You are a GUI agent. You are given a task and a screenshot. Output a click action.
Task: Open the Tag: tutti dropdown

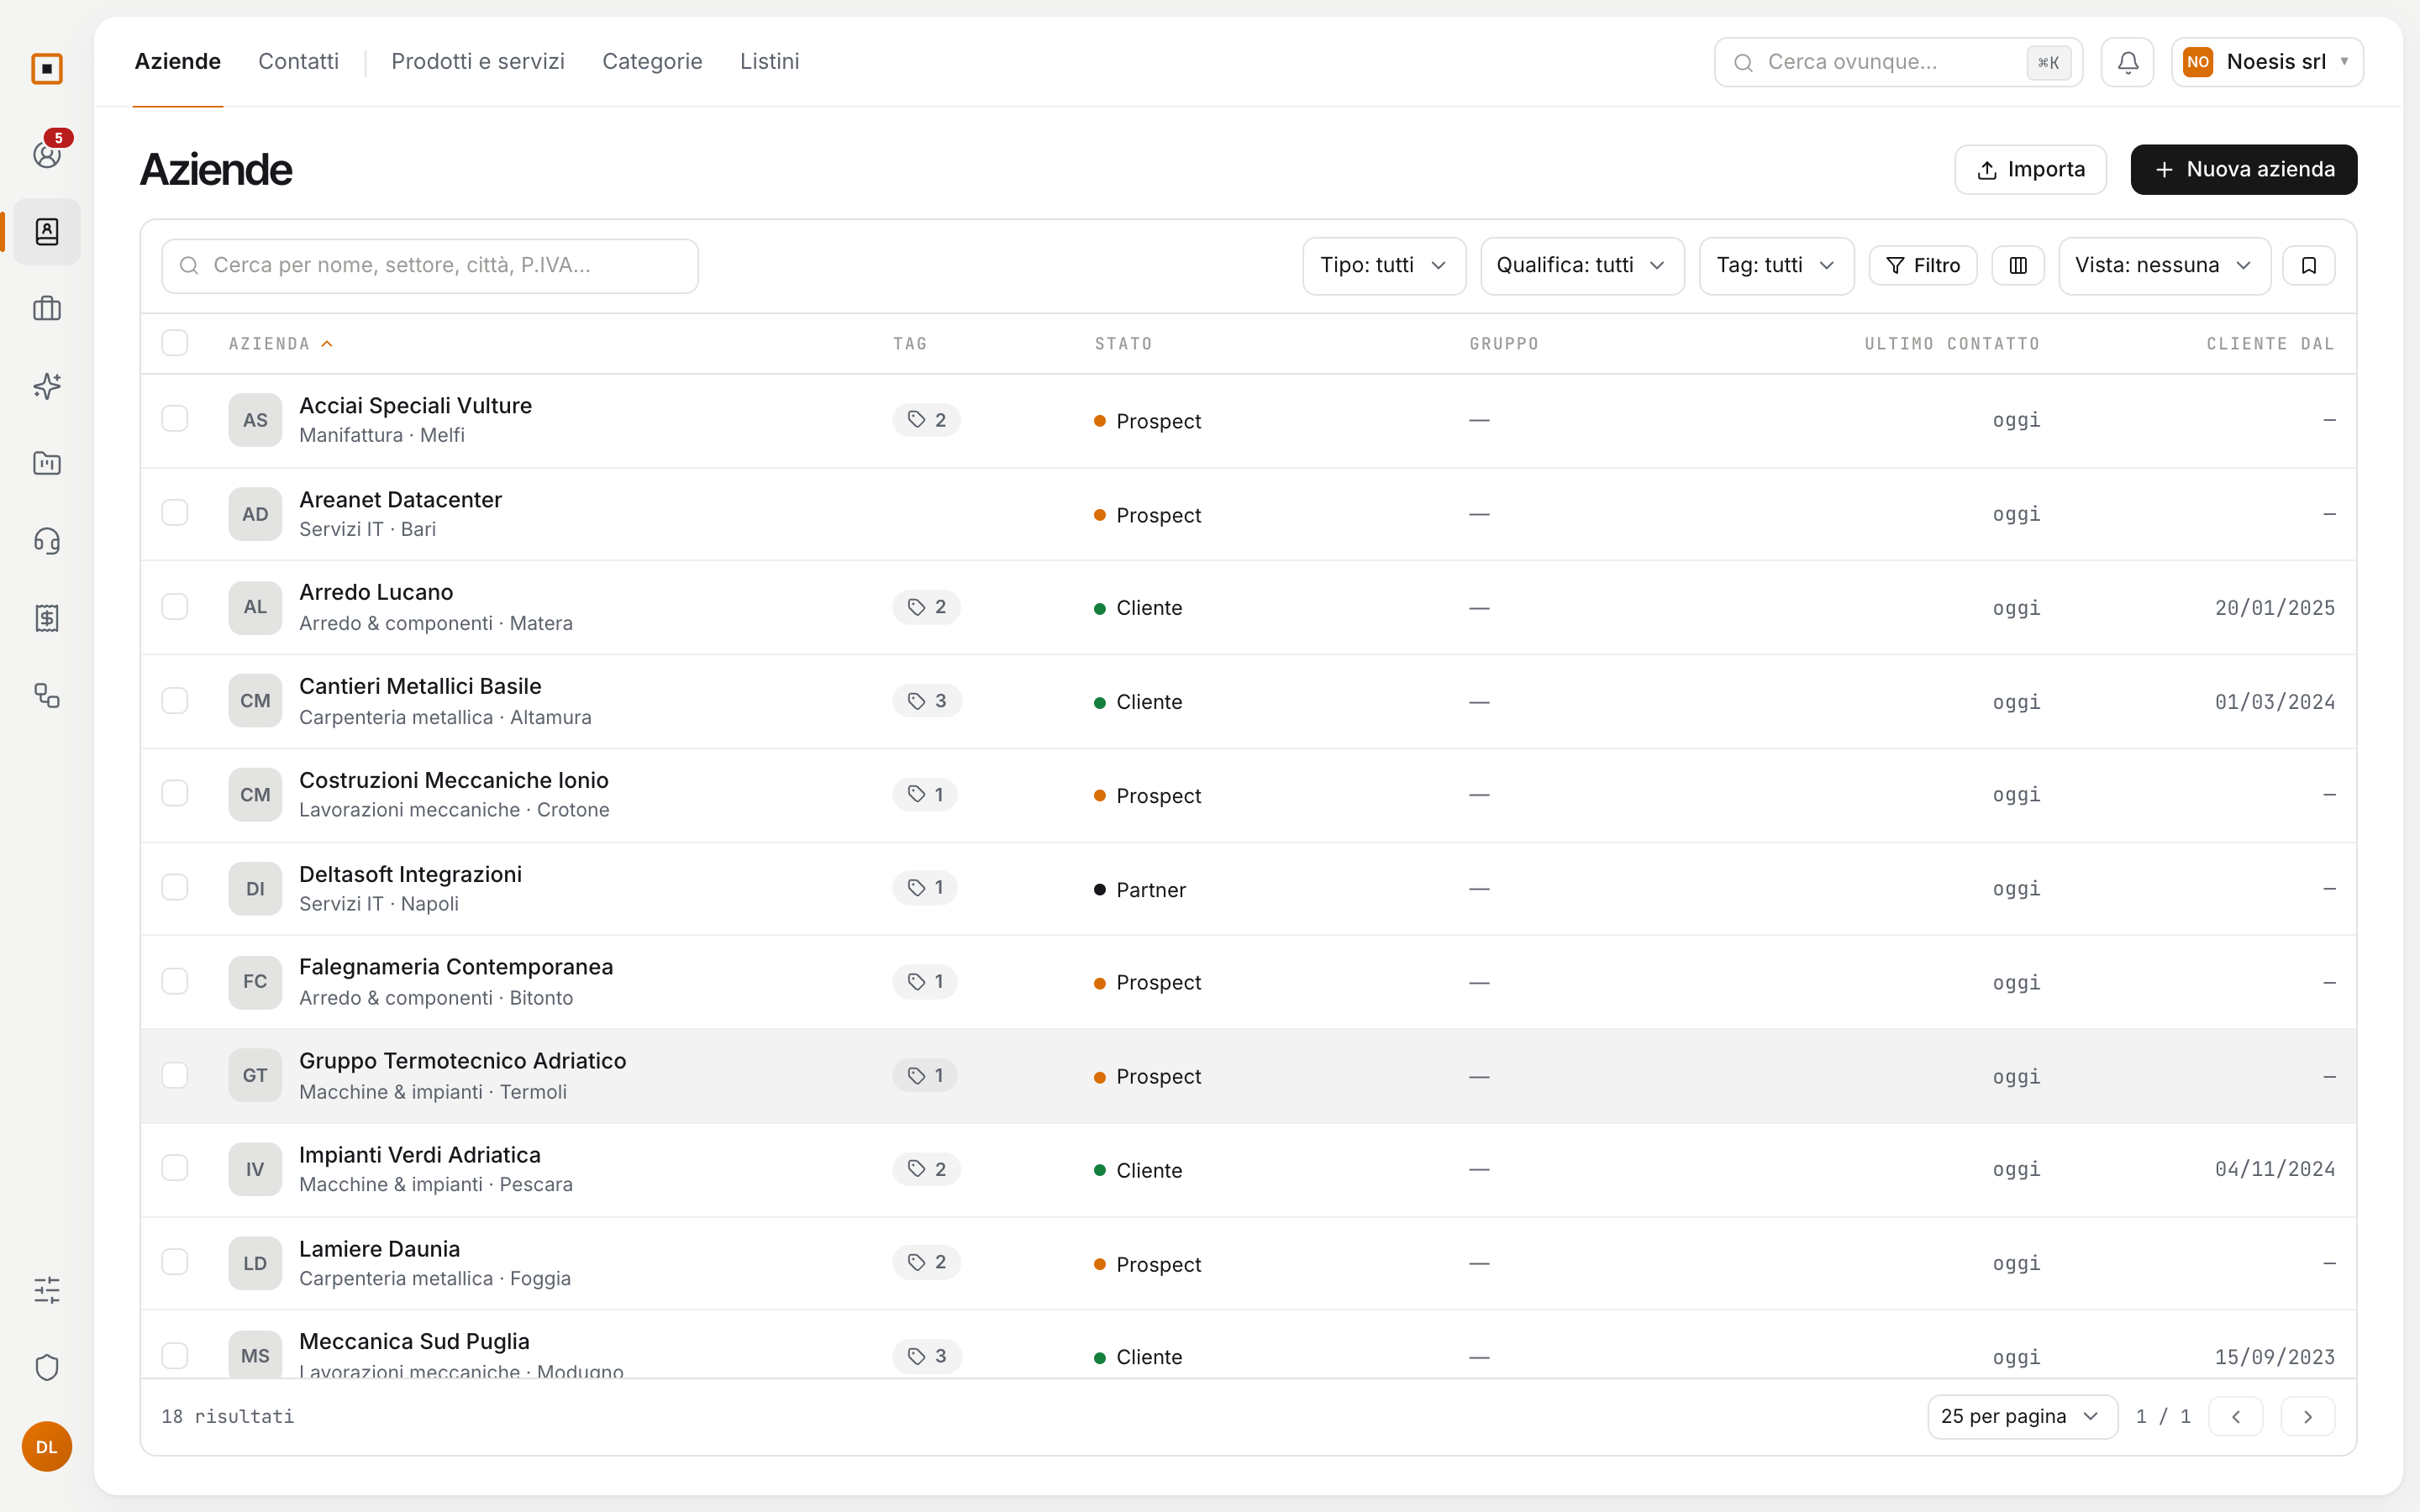[x=1776, y=265]
